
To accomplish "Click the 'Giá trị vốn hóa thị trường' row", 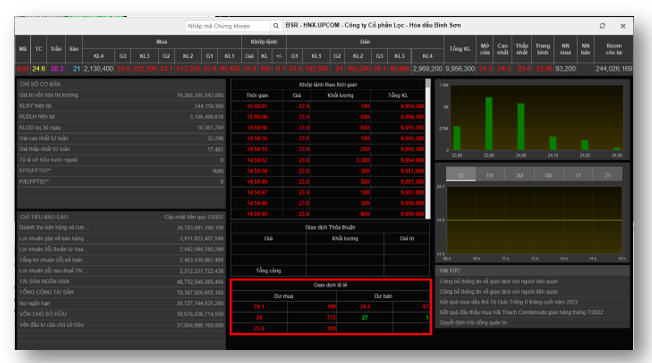I will [121, 95].
